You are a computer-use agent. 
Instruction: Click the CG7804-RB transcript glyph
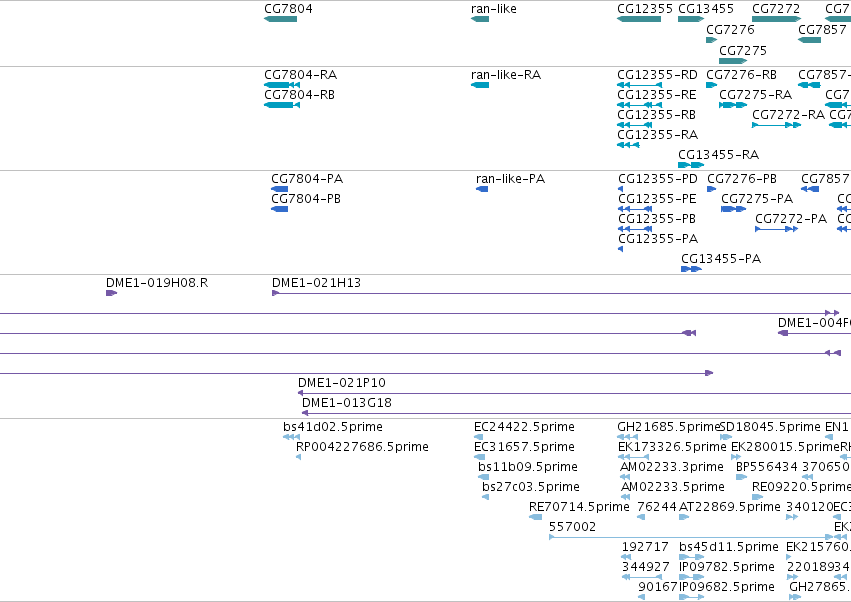[x=282, y=105]
